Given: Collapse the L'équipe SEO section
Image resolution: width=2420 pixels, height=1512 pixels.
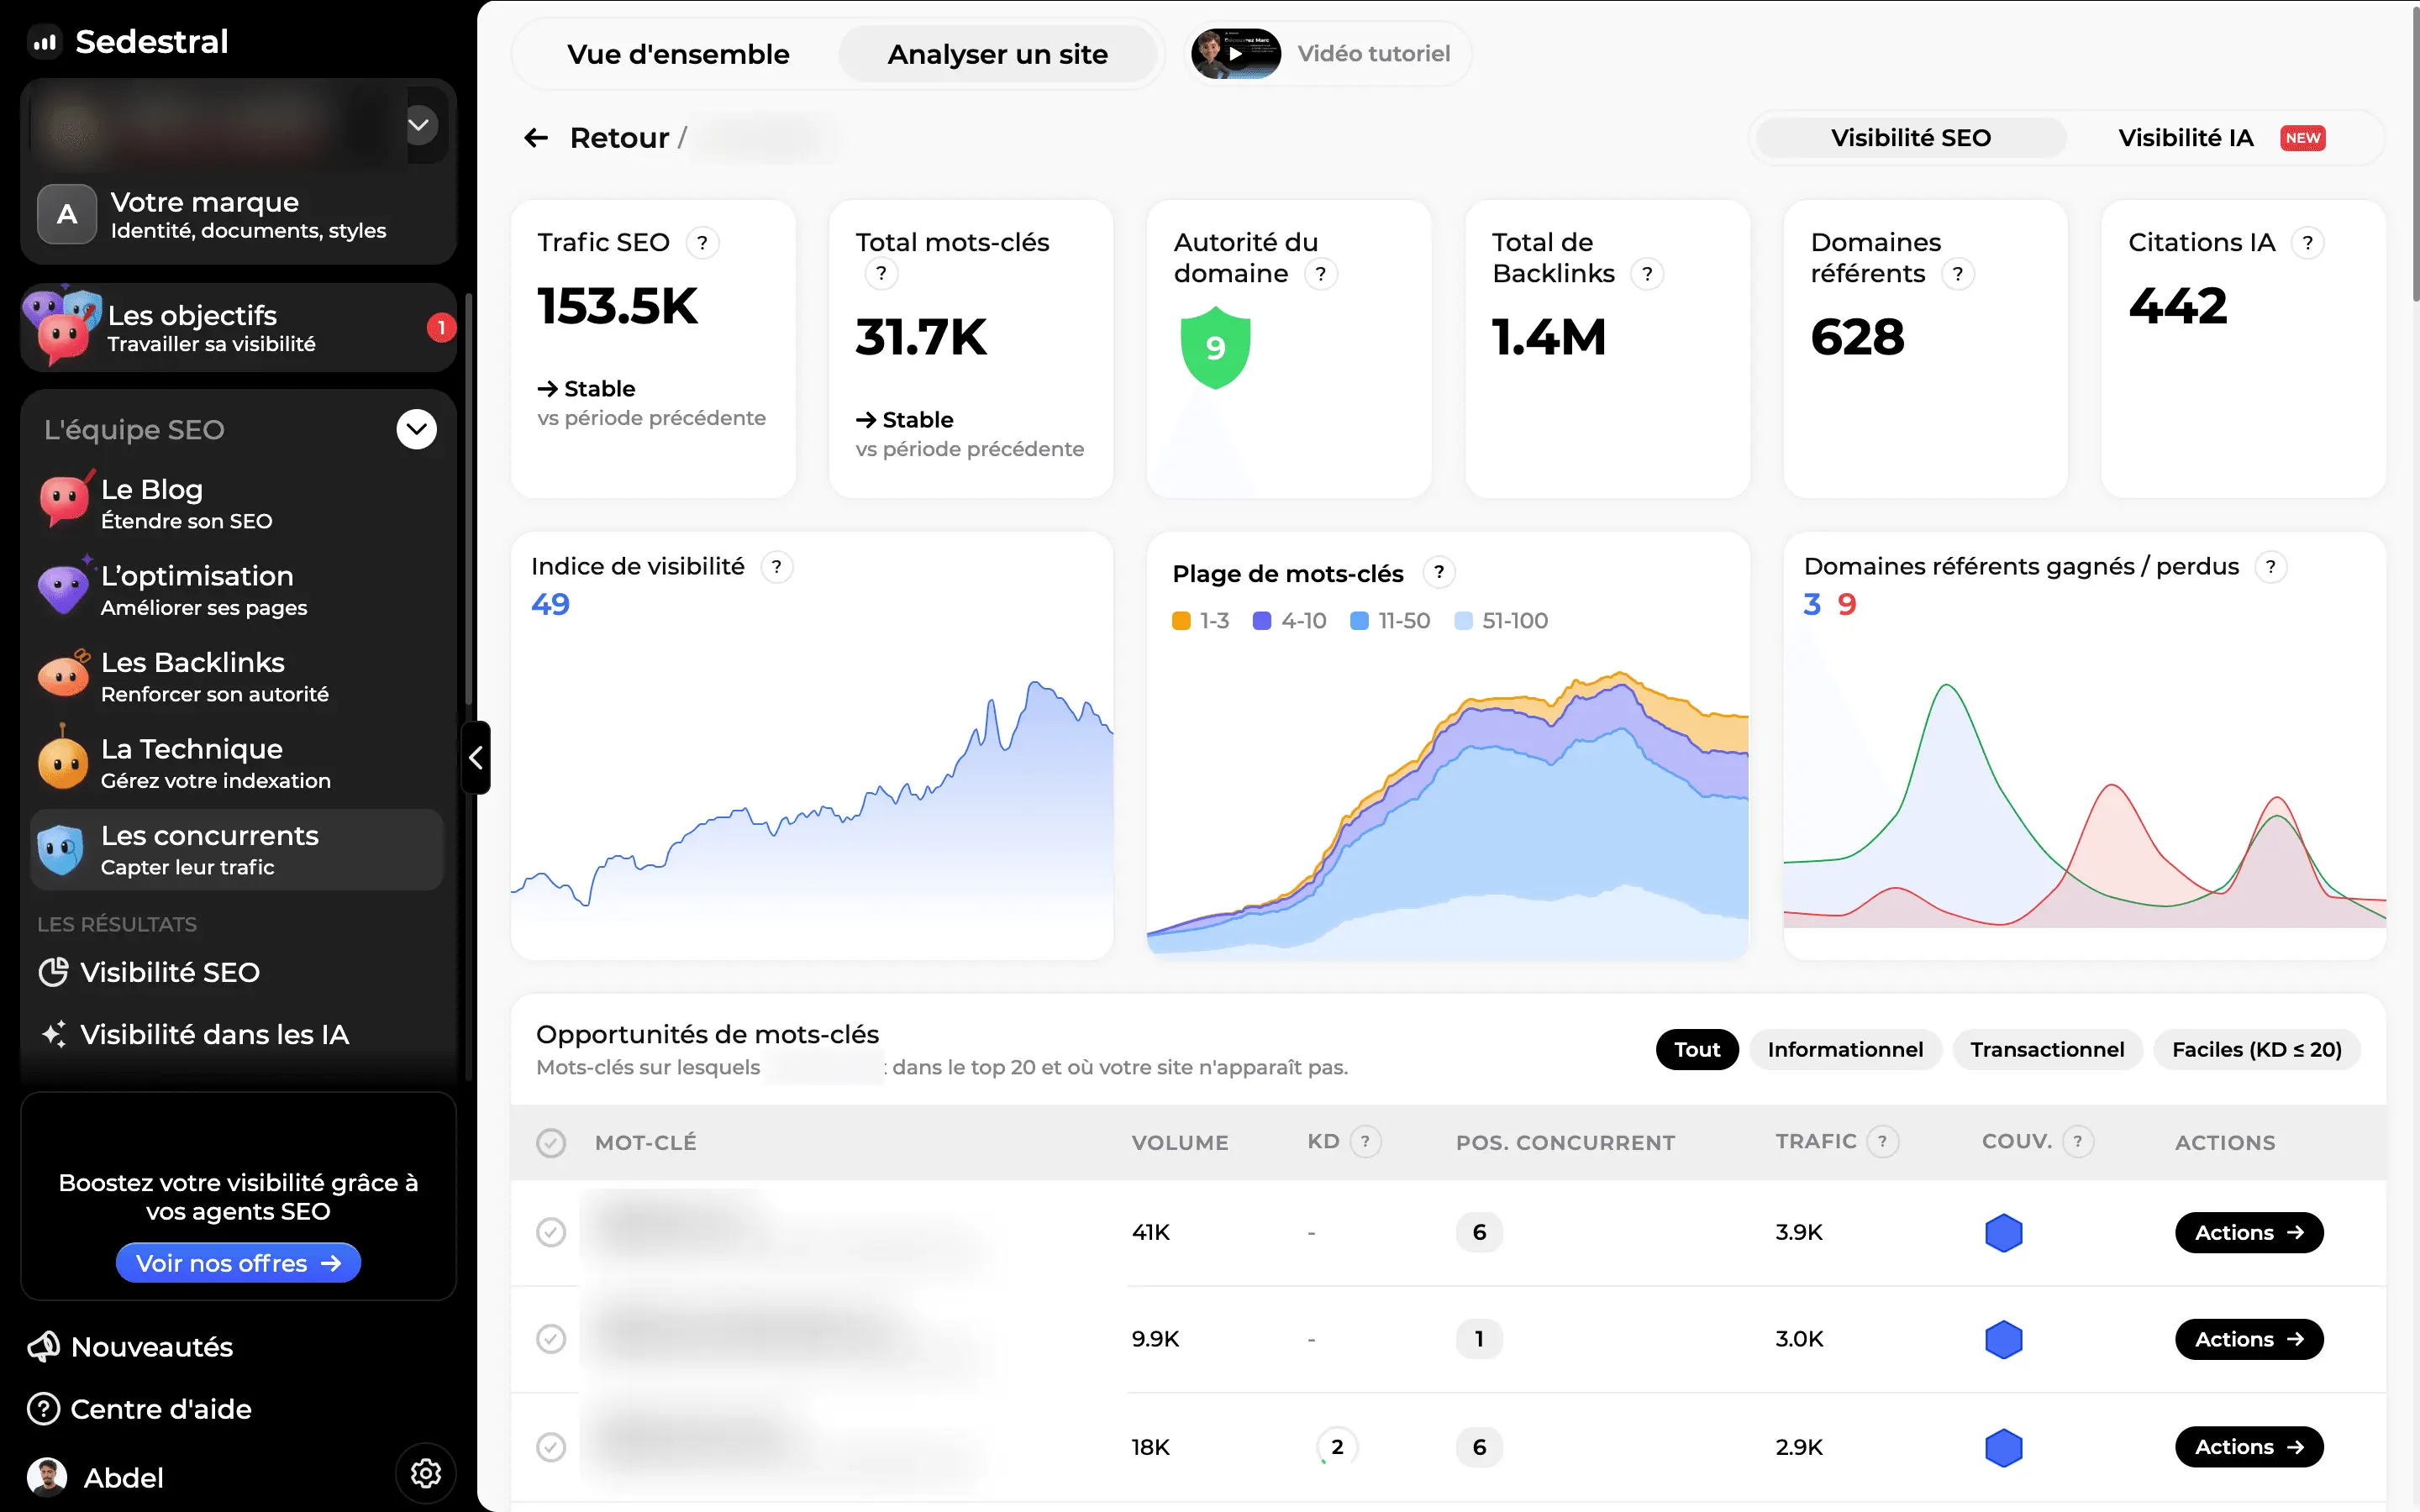Looking at the screenshot, I should (416, 429).
